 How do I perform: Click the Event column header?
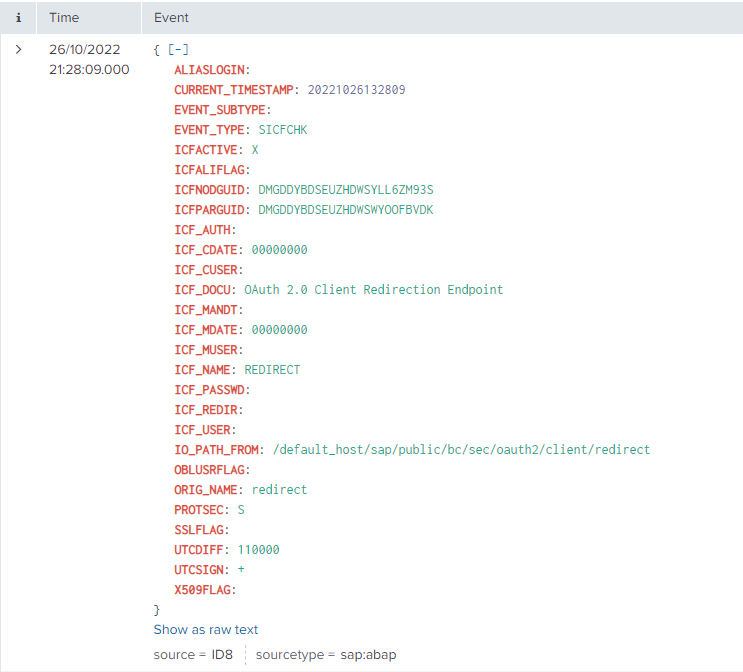[x=171, y=17]
